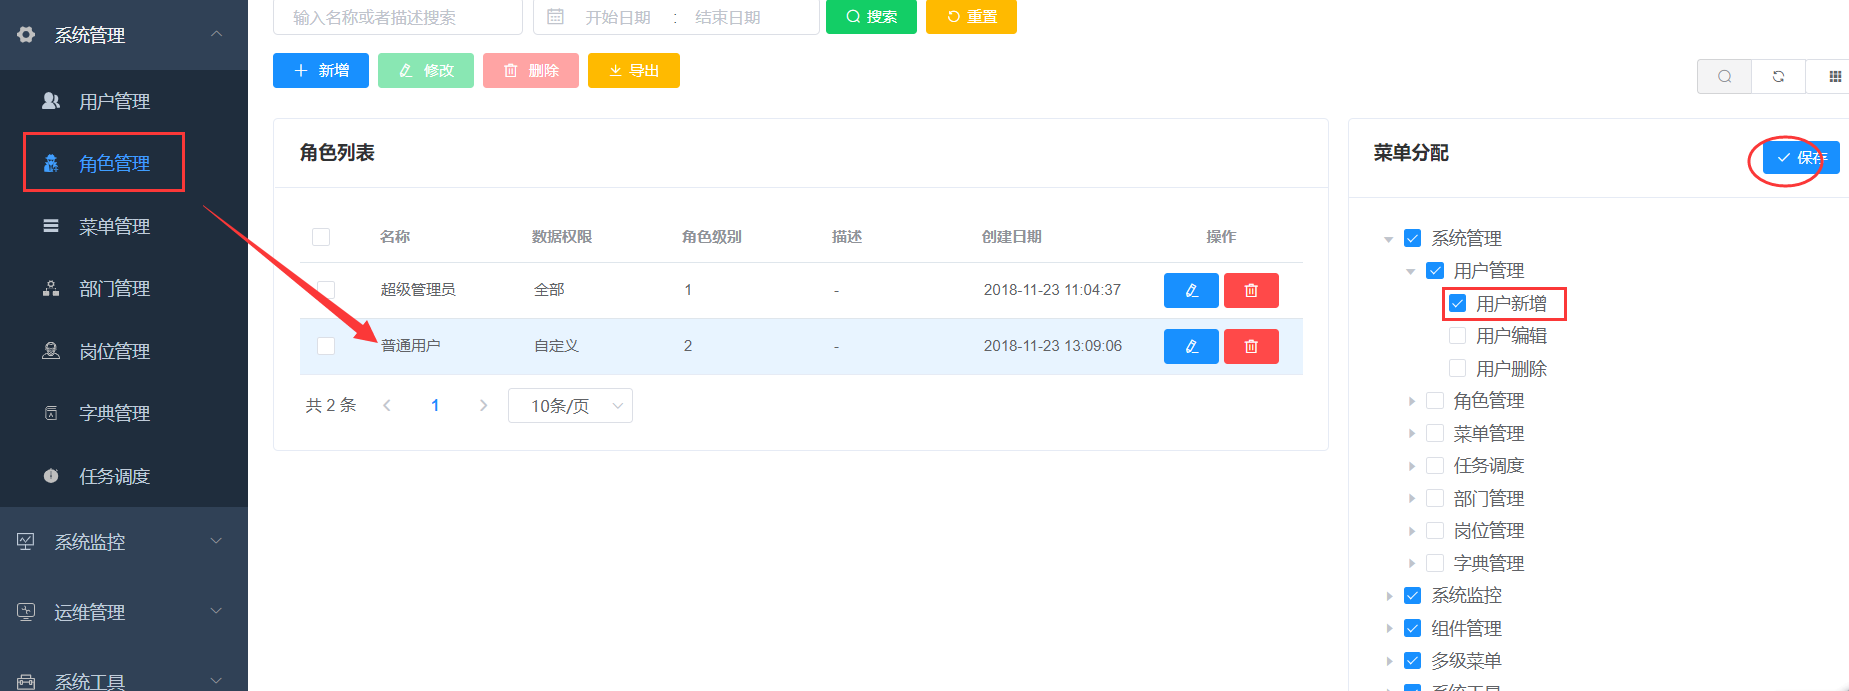Image resolution: width=1849 pixels, height=691 pixels.
Task: Expand the 岗位管理 tree node arrow
Action: coord(1411,531)
